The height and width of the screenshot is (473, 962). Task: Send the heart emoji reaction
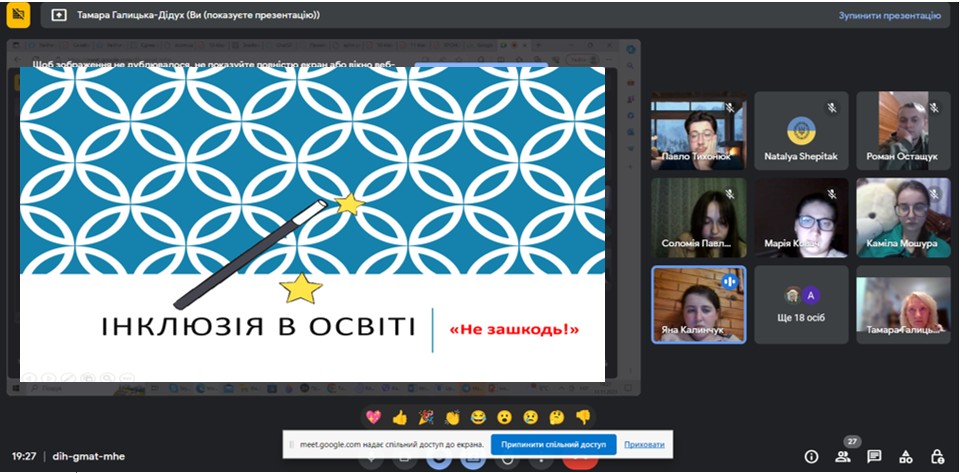point(373,417)
